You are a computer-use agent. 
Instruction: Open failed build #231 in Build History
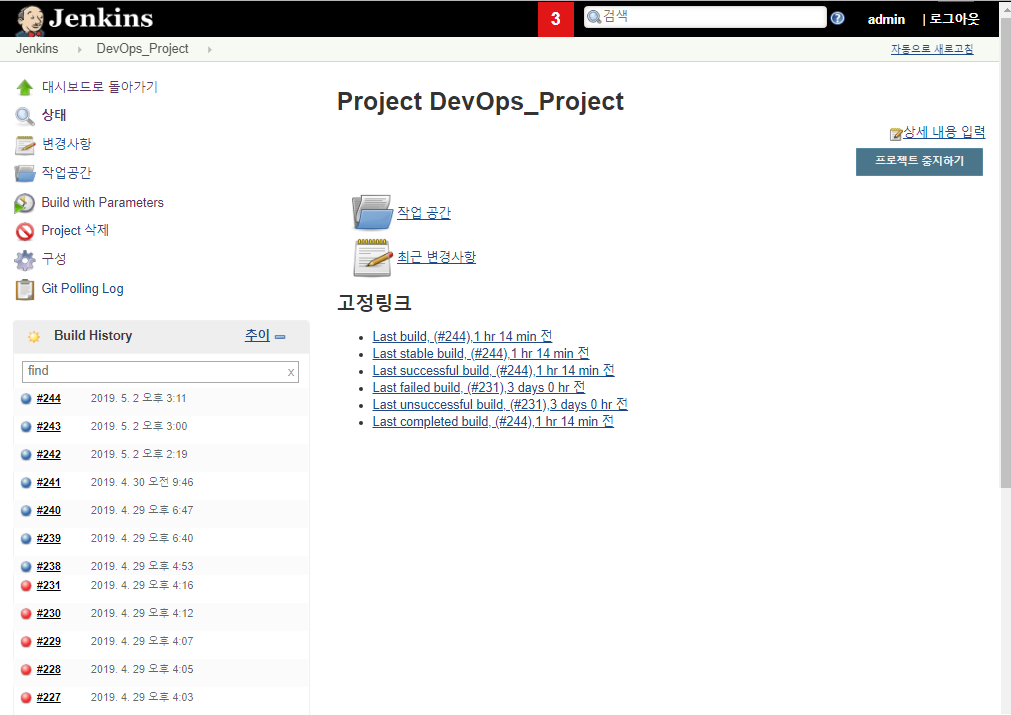pyautogui.click(x=48, y=585)
